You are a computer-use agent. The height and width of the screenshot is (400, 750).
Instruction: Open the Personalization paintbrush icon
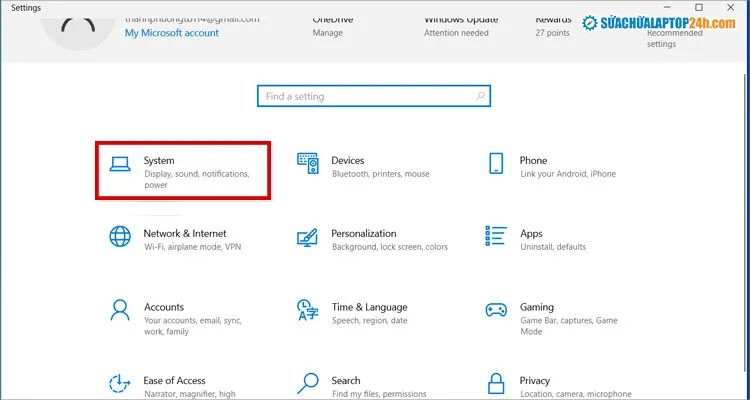[307, 237]
